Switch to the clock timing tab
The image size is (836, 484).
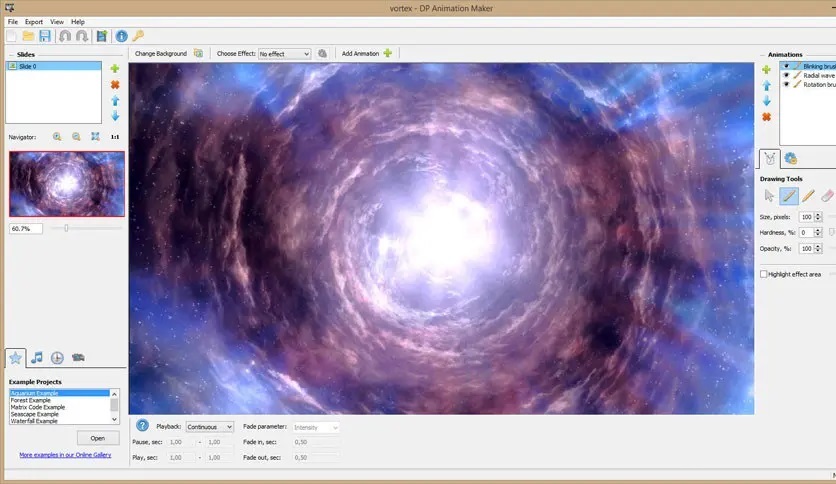click(57, 358)
